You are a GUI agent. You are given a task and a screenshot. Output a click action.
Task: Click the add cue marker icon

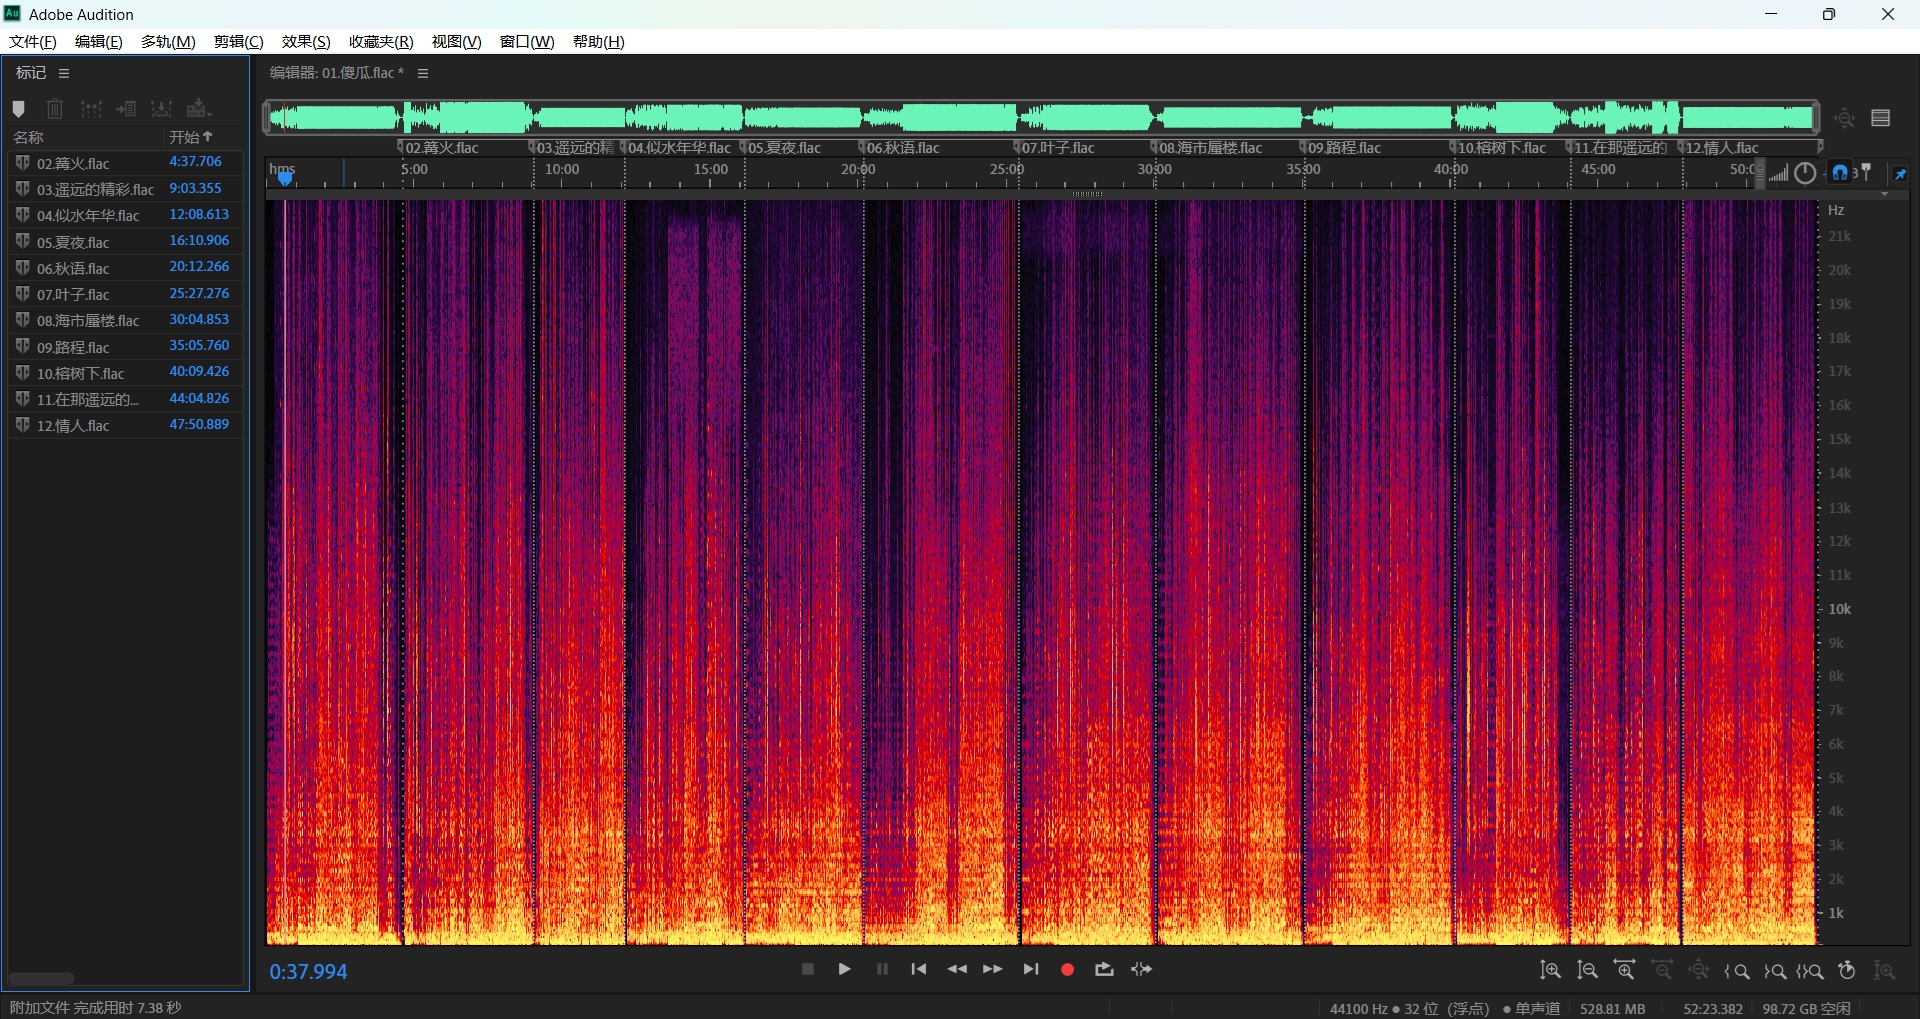pyautogui.click(x=18, y=109)
